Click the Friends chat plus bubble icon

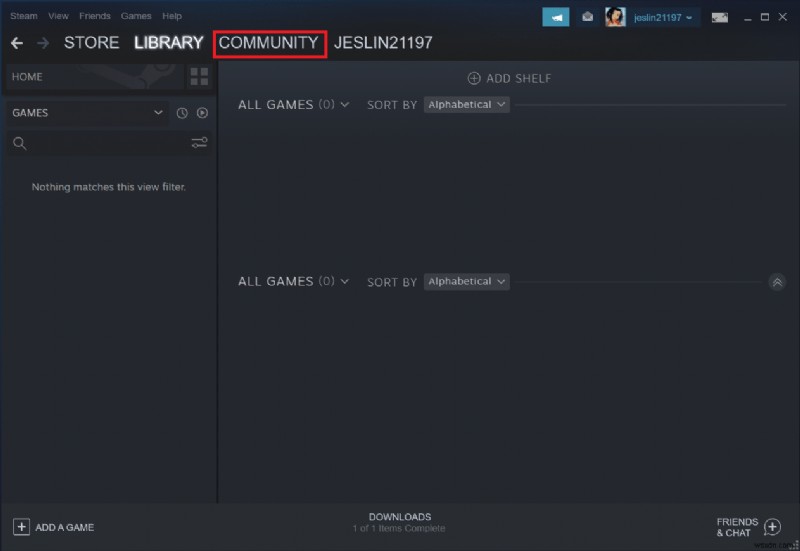coord(772,527)
